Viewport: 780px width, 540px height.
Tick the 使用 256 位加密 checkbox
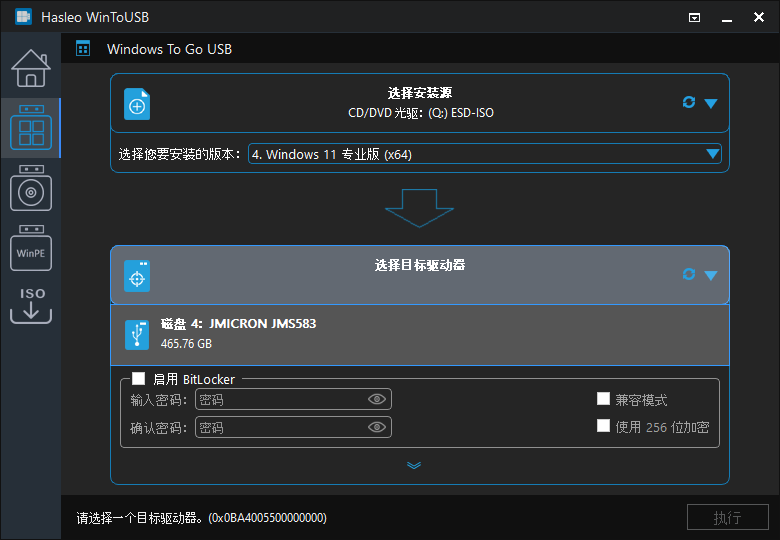pyautogui.click(x=603, y=426)
